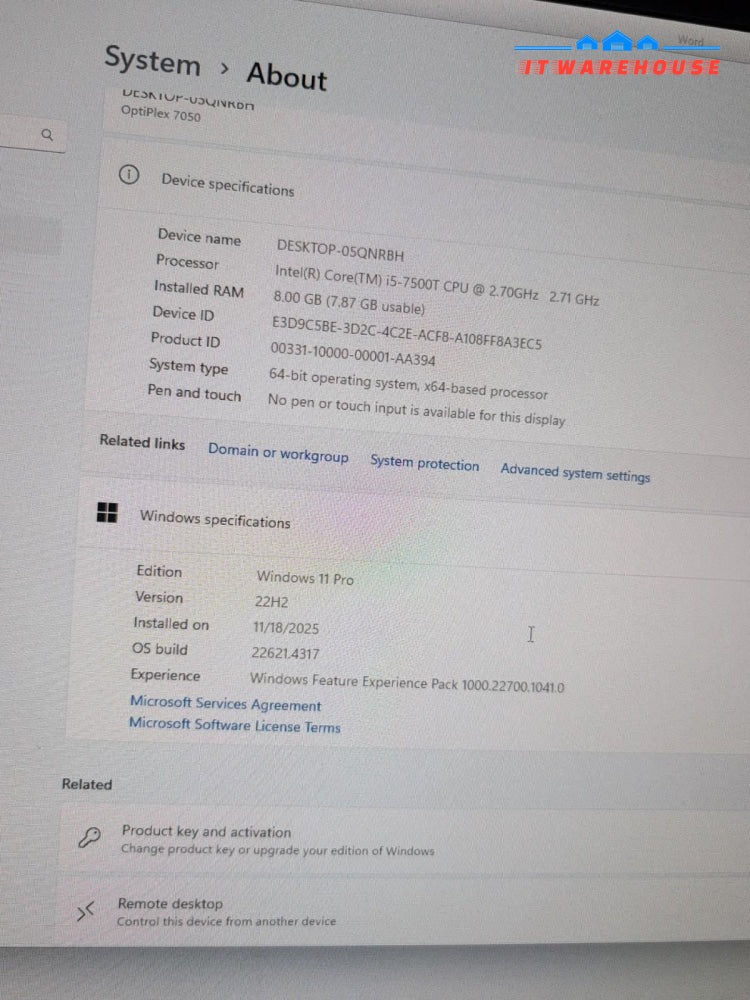Image resolution: width=750 pixels, height=1000 pixels.
Task: Select the Device ID value E3D9C5BE
Action: coord(407,333)
